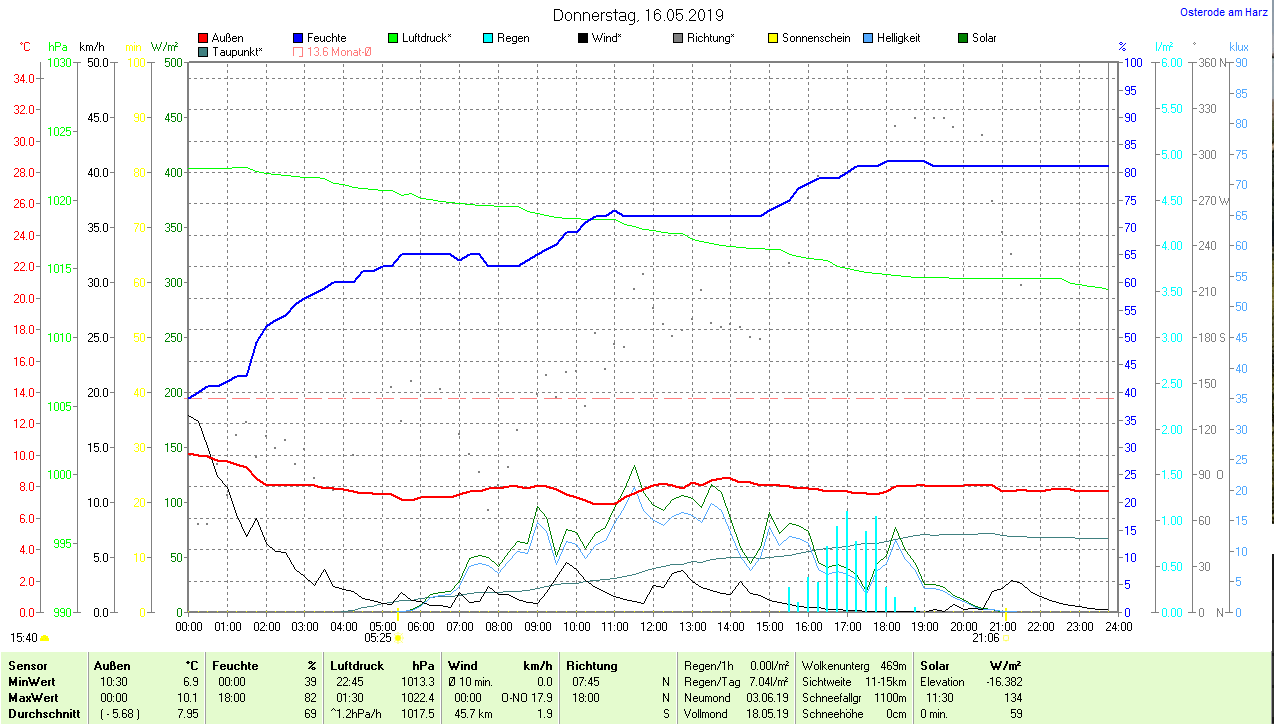Click the Helligkeit legend square
Image resolution: width=1274 pixels, height=724 pixels.
pos(868,38)
